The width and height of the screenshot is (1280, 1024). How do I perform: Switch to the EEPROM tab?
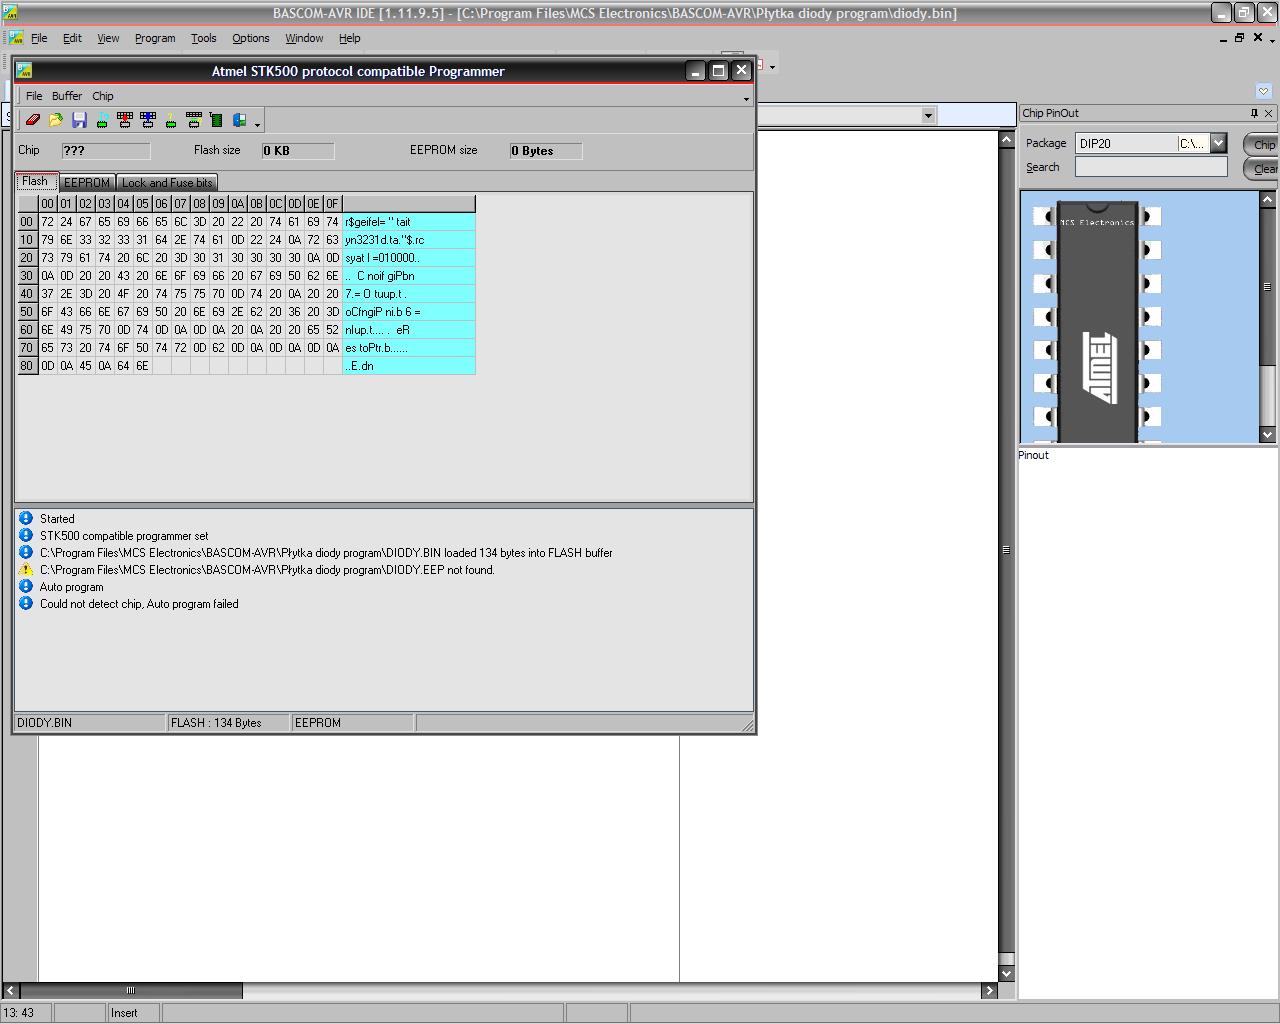click(x=87, y=183)
